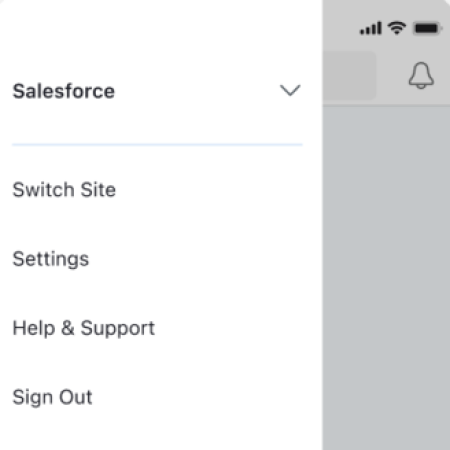Click empty menu space below Sign Out

pos(160,432)
